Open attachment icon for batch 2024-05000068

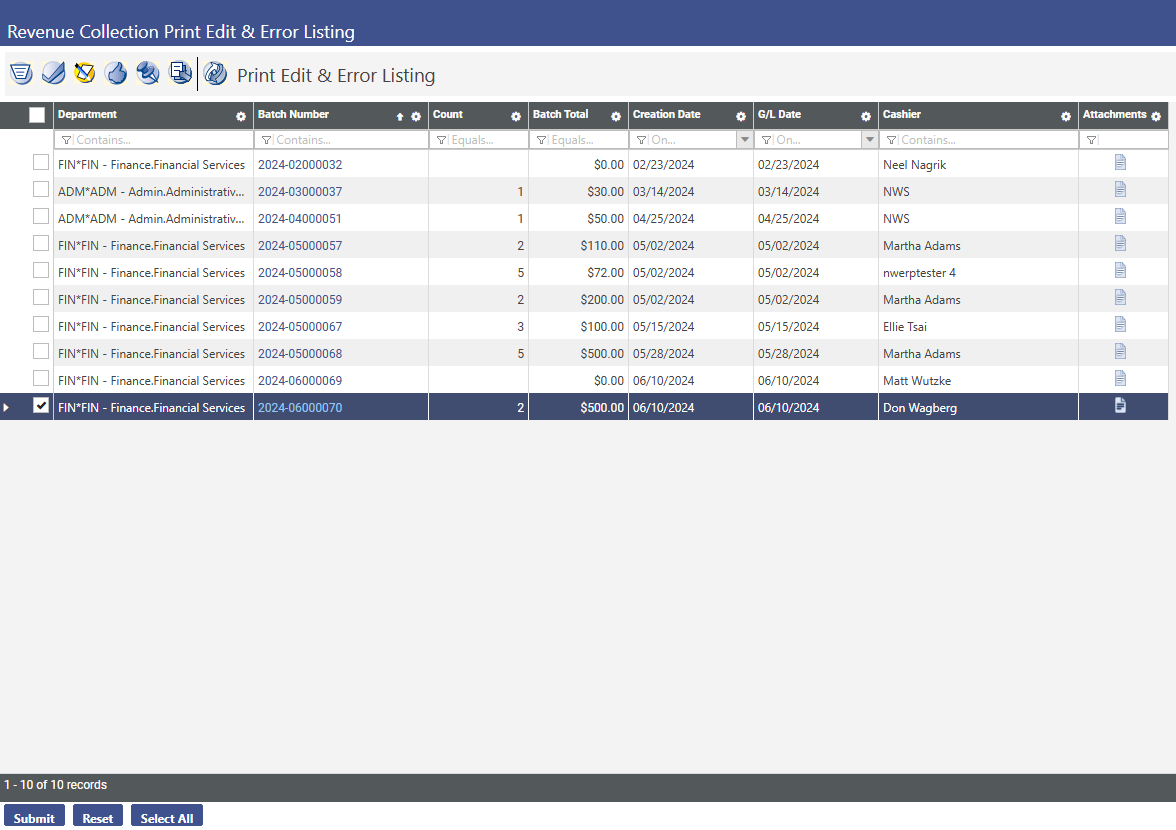click(1120, 351)
